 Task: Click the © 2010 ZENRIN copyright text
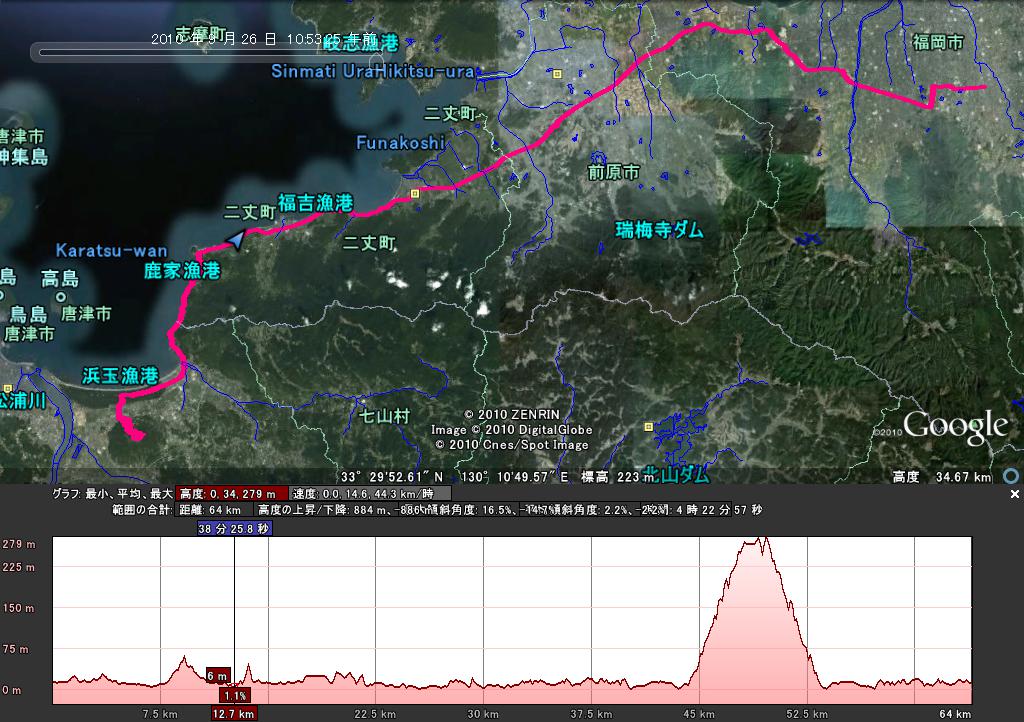512,415
